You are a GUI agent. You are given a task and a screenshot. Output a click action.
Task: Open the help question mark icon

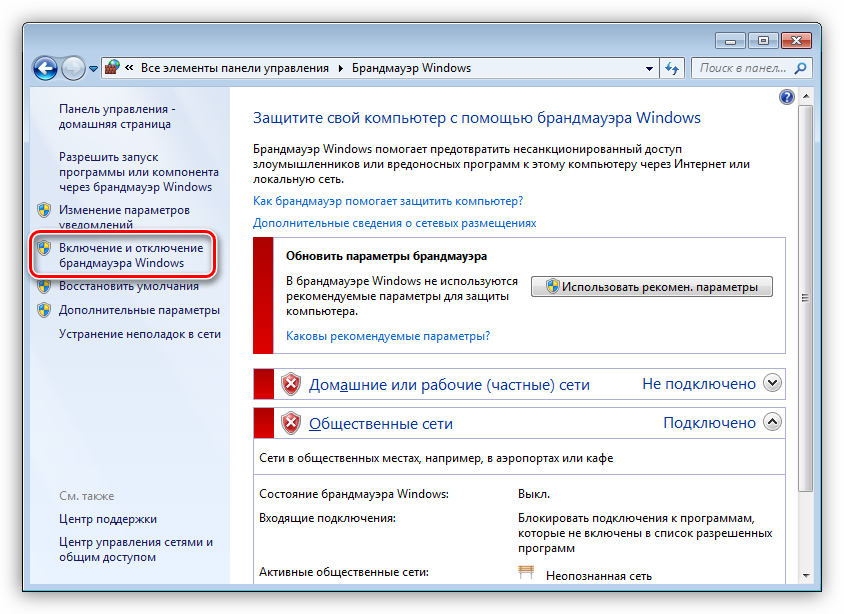click(x=786, y=97)
